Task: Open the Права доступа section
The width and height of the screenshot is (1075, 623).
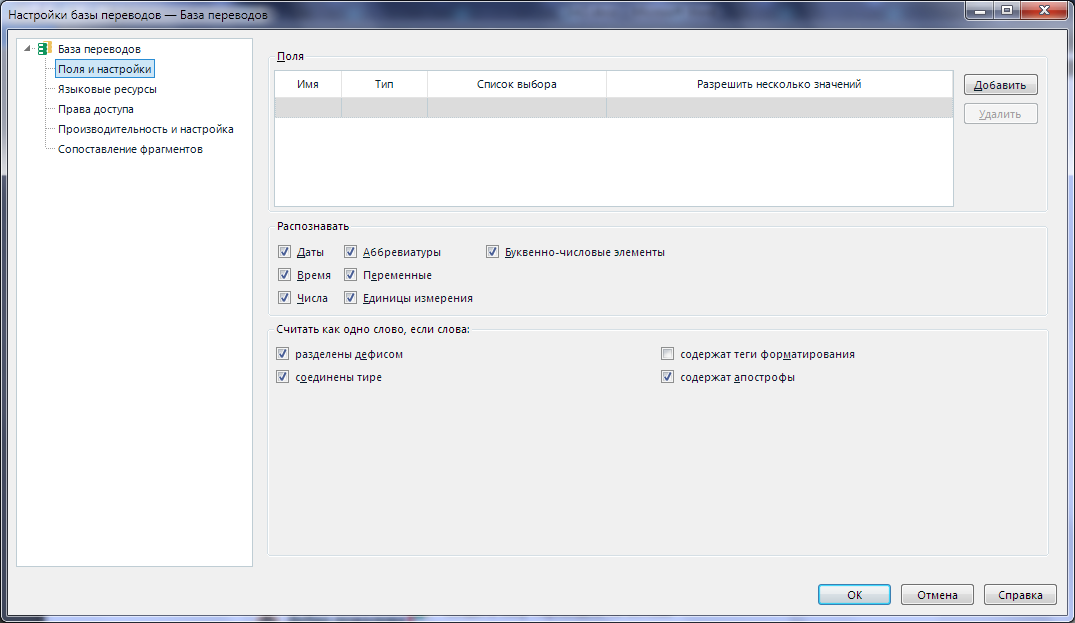Action: (95, 109)
